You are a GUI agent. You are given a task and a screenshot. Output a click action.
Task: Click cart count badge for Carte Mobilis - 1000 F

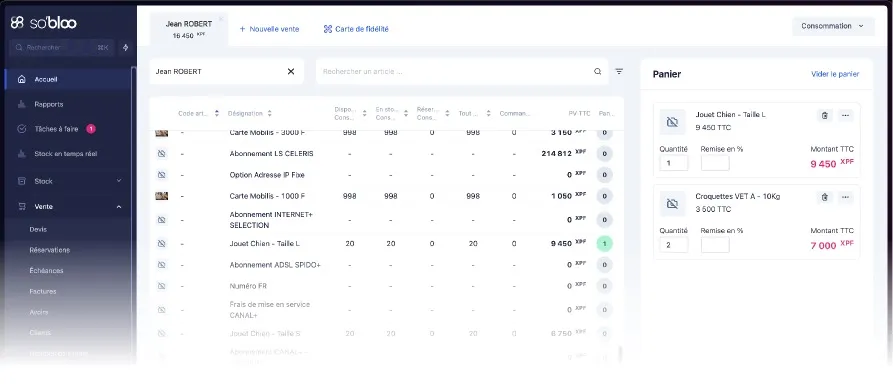[x=604, y=196]
